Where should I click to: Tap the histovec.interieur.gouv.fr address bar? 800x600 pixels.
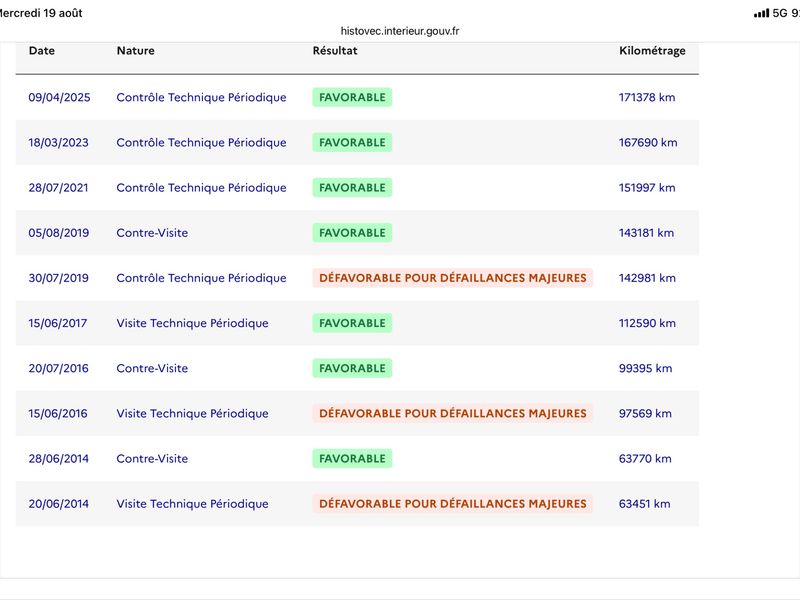pos(399,31)
